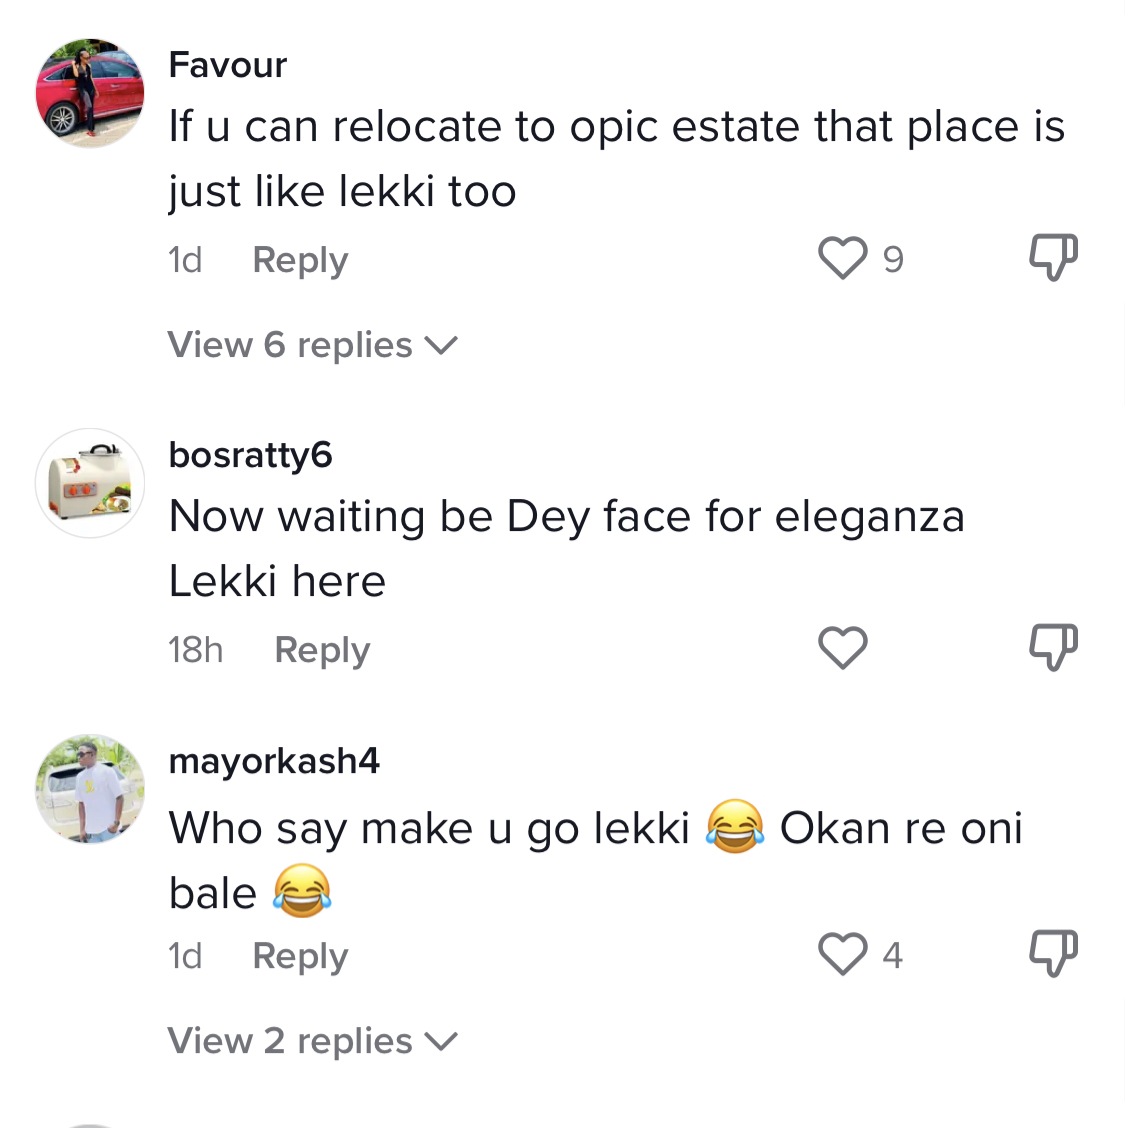Dislike Favour's comment about opic estate
This screenshot has width=1125, height=1128.
tap(1053, 257)
